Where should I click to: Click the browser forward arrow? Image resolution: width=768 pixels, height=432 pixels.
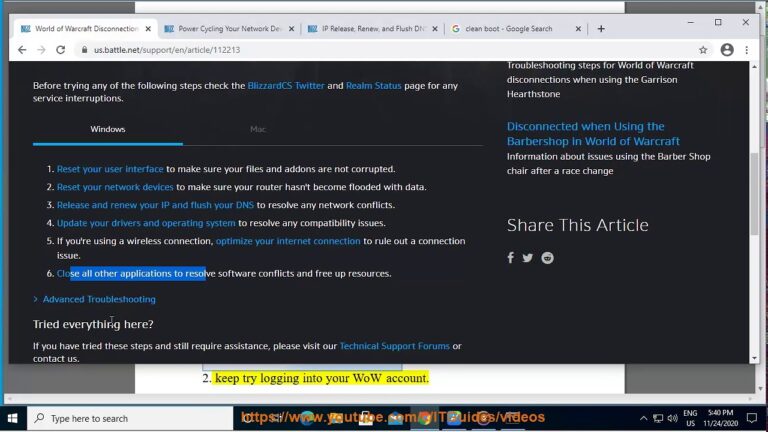41,50
